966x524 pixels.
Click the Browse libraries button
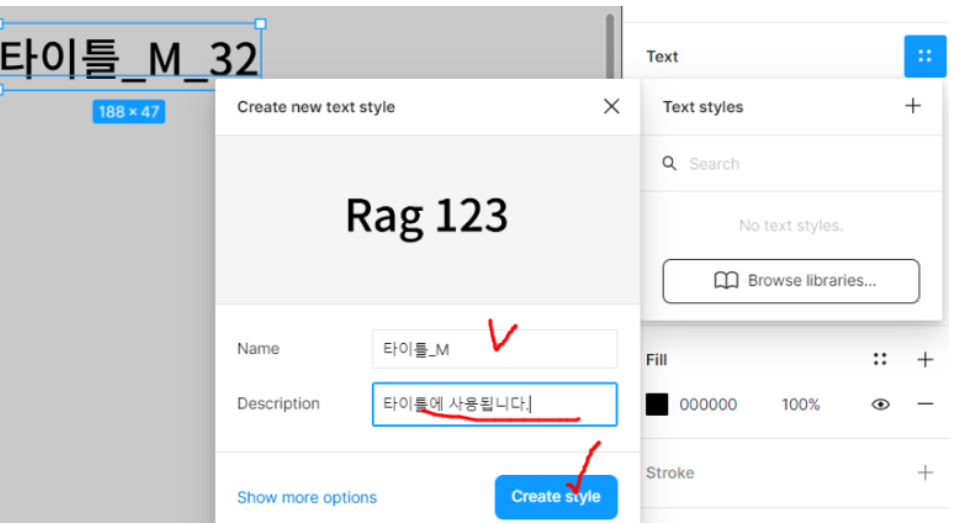tap(791, 281)
